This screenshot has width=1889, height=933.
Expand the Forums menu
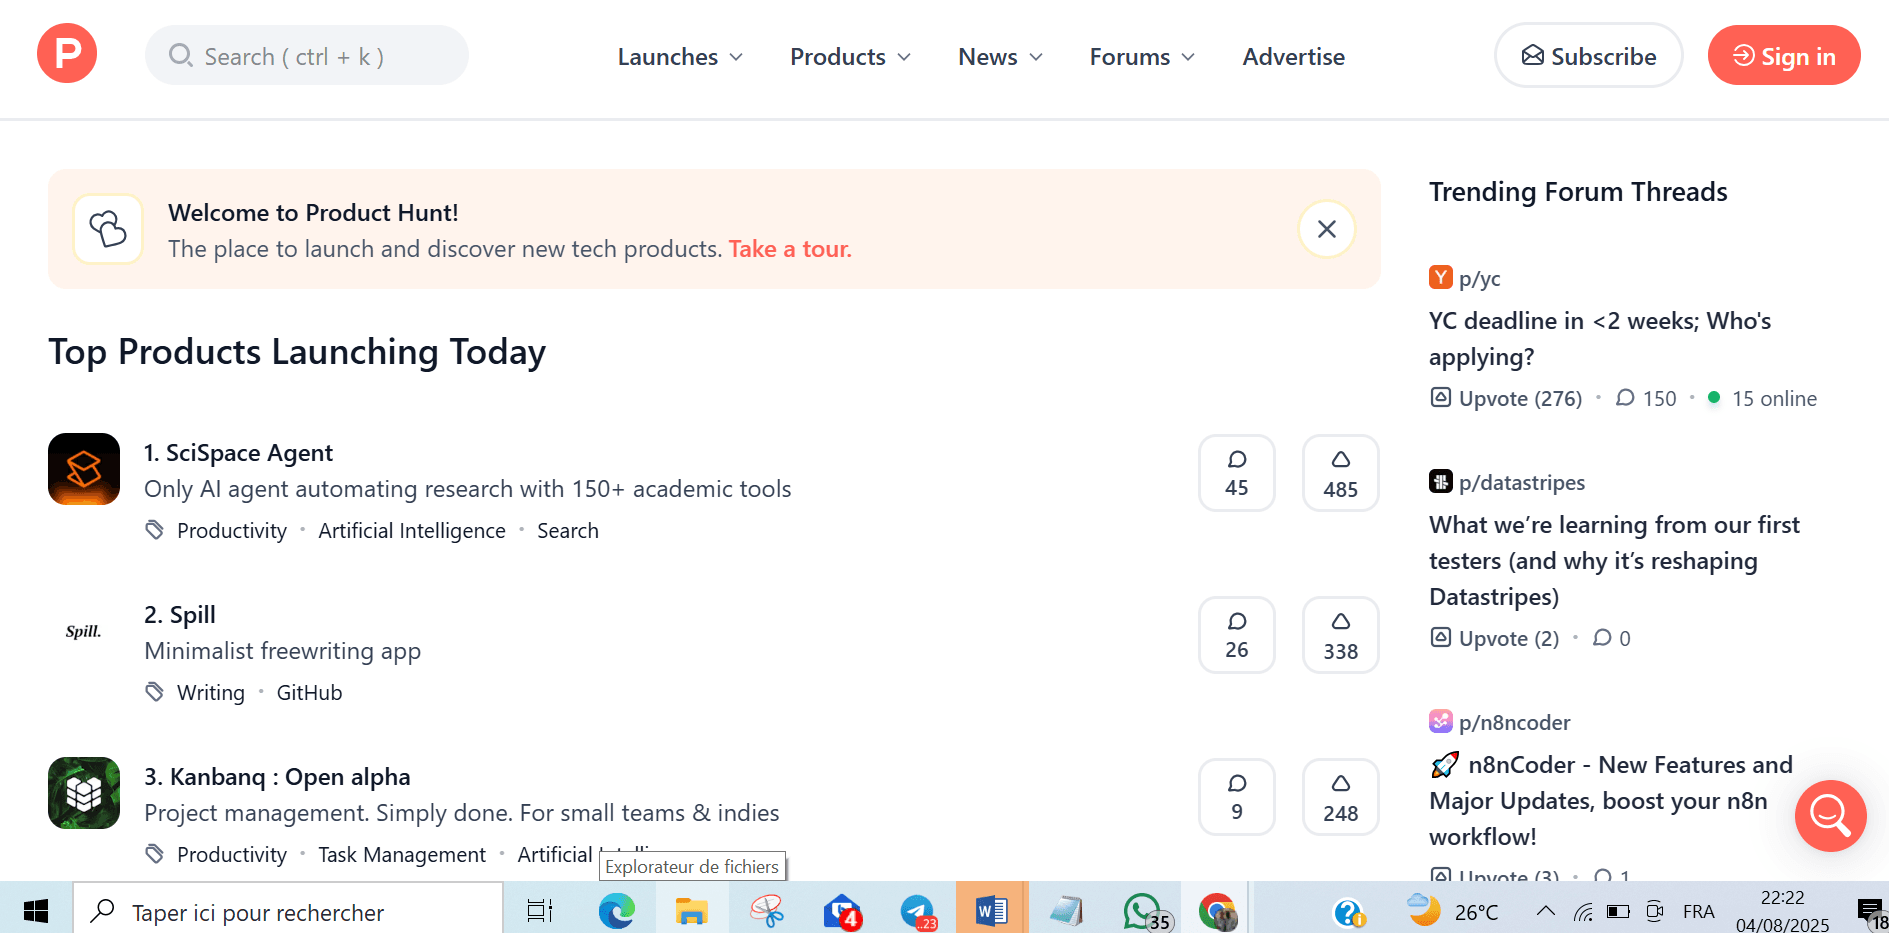click(x=1142, y=57)
